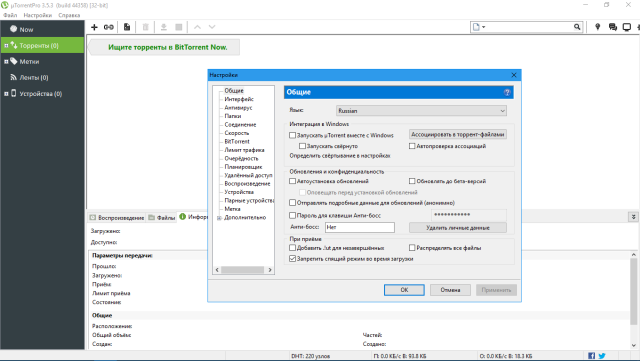The width and height of the screenshot is (640, 361).
Task: Enable Запускать uTorrent вместе с Windows checkbox
Action: 292,135
